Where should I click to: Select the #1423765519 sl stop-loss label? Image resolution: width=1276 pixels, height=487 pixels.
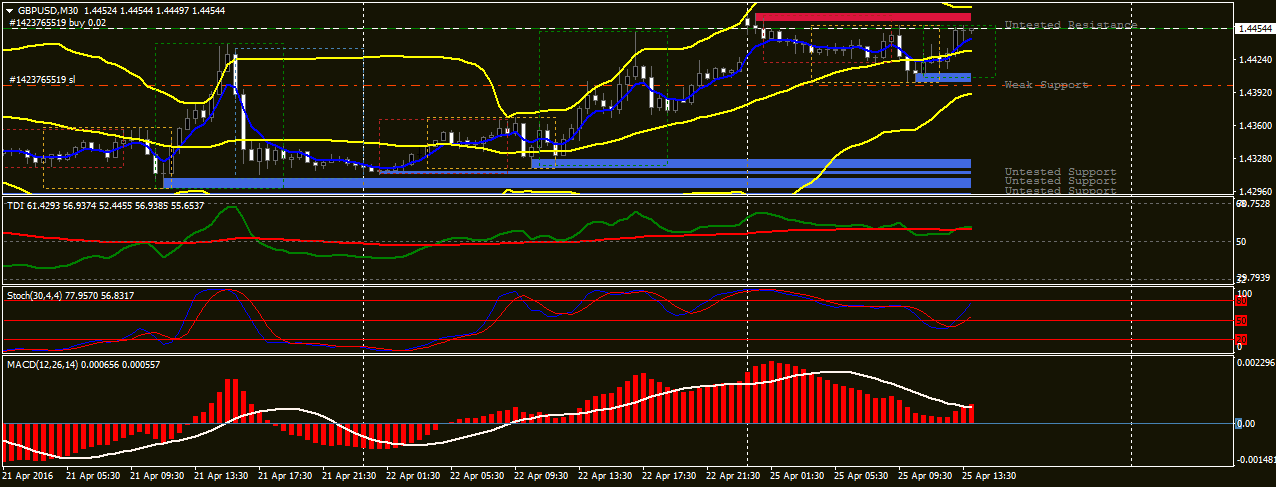coord(42,79)
